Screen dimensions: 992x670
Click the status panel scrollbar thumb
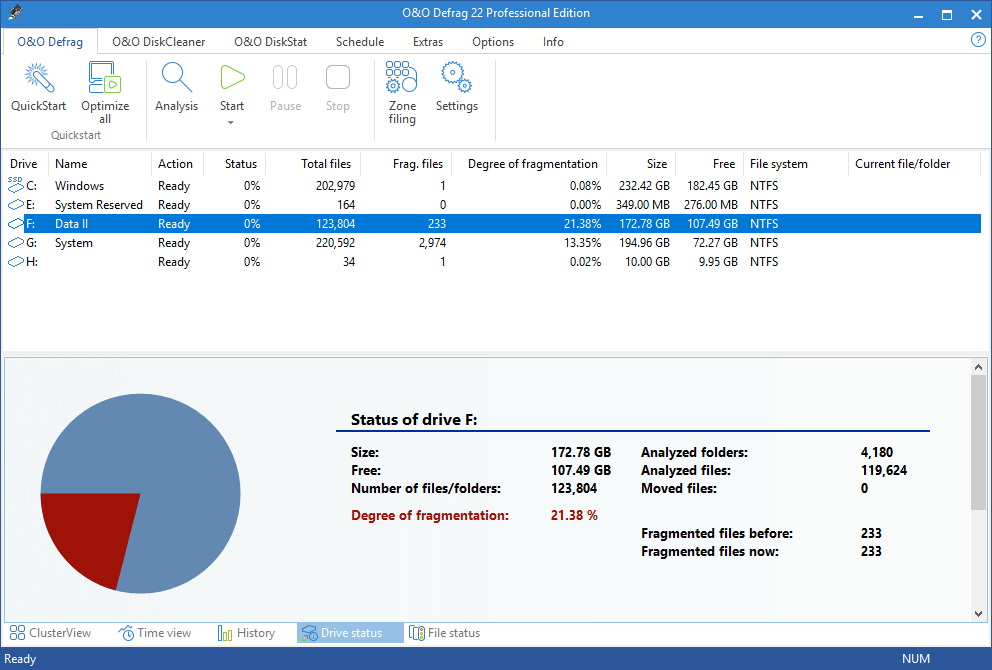(978, 442)
